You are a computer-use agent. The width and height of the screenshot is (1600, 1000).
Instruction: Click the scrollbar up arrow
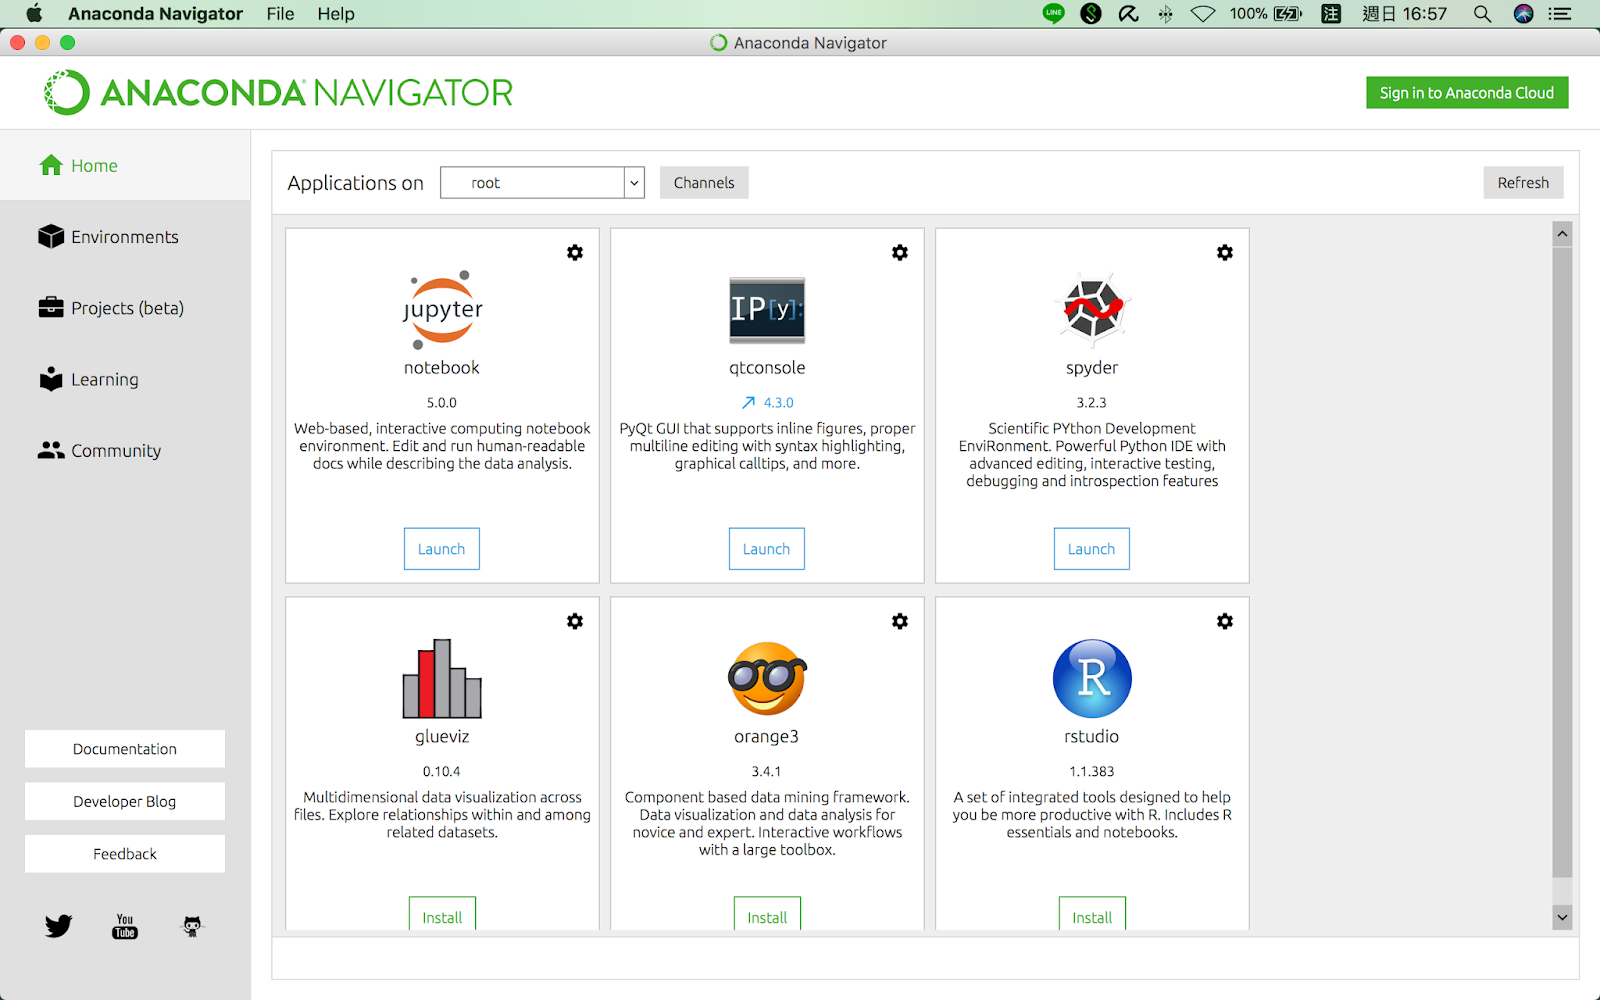pos(1562,234)
